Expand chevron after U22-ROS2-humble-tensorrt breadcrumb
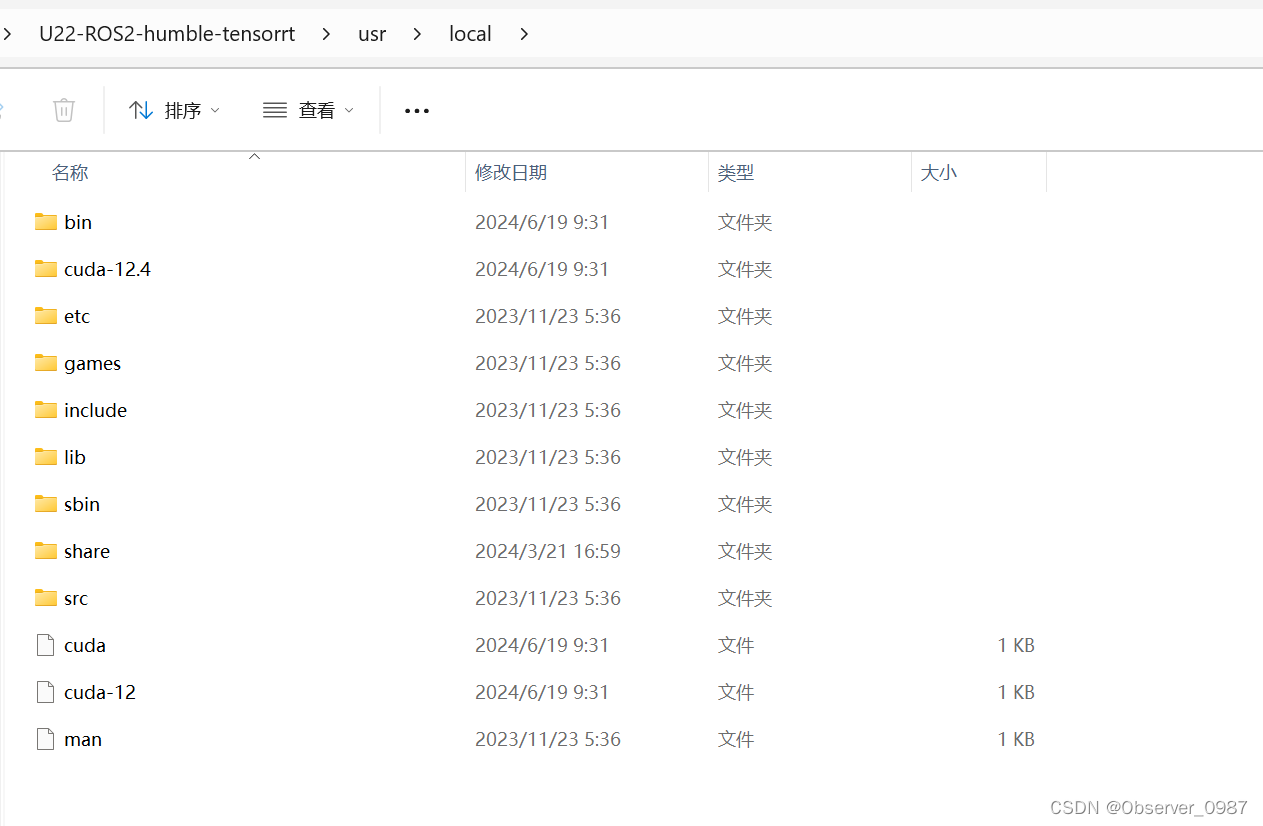 click(x=326, y=34)
